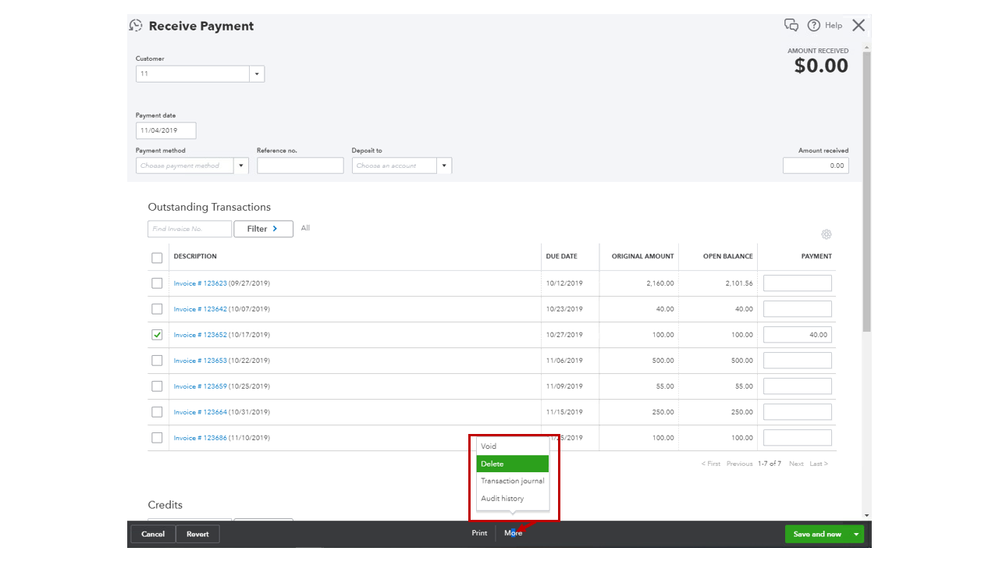The height and width of the screenshot is (562, 999).
Task: Click the Revert button
Action: coord(198,534)
